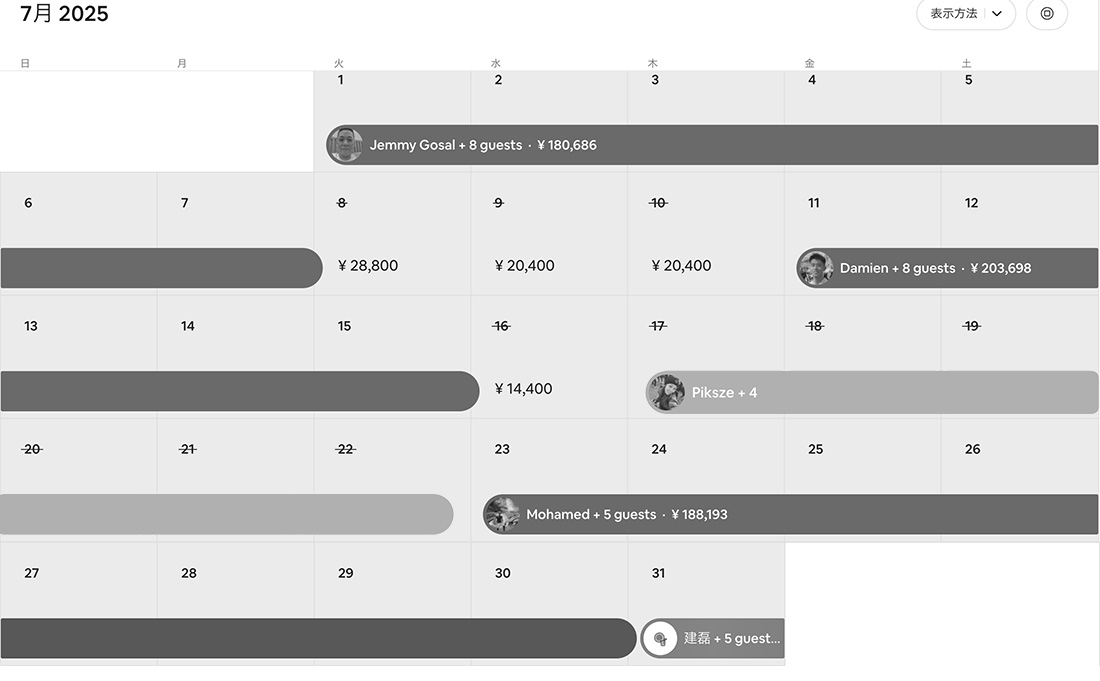Click the 建磊 + 5 guests booking
Viewport: 1100px width, 681px height.
coord(730,638)
